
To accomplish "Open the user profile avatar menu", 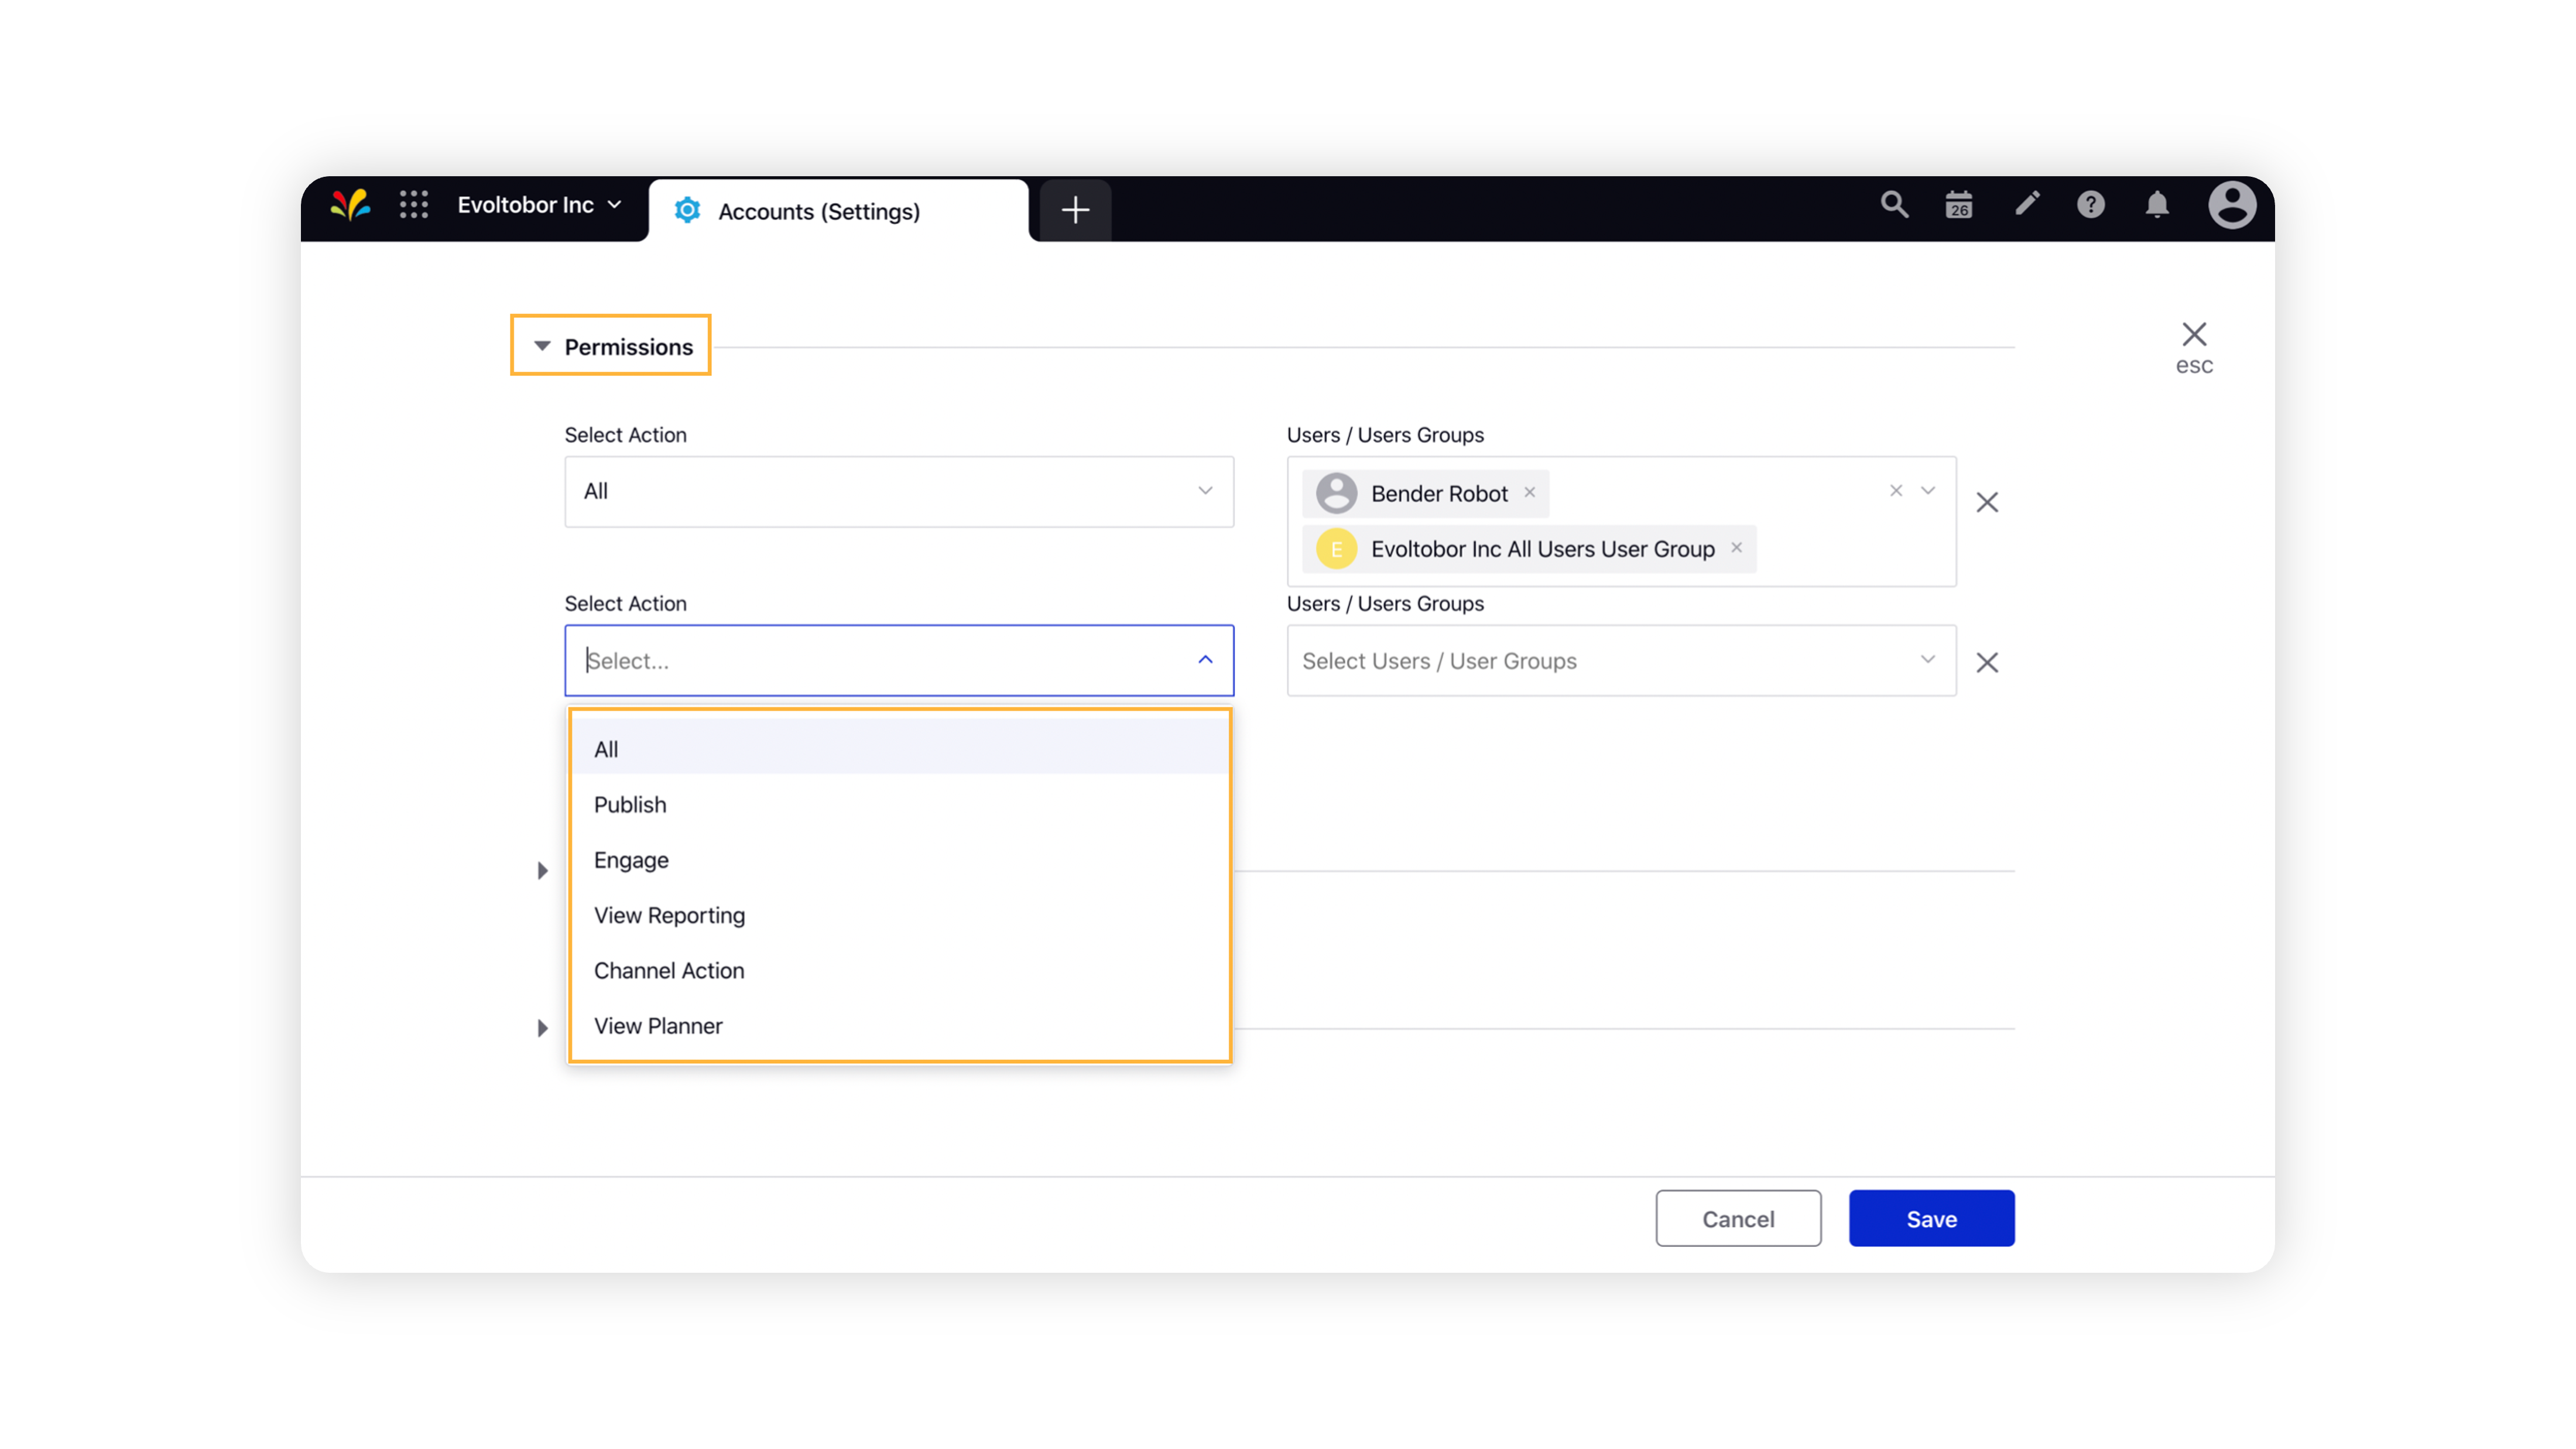I will click(x=2232, y=205).
